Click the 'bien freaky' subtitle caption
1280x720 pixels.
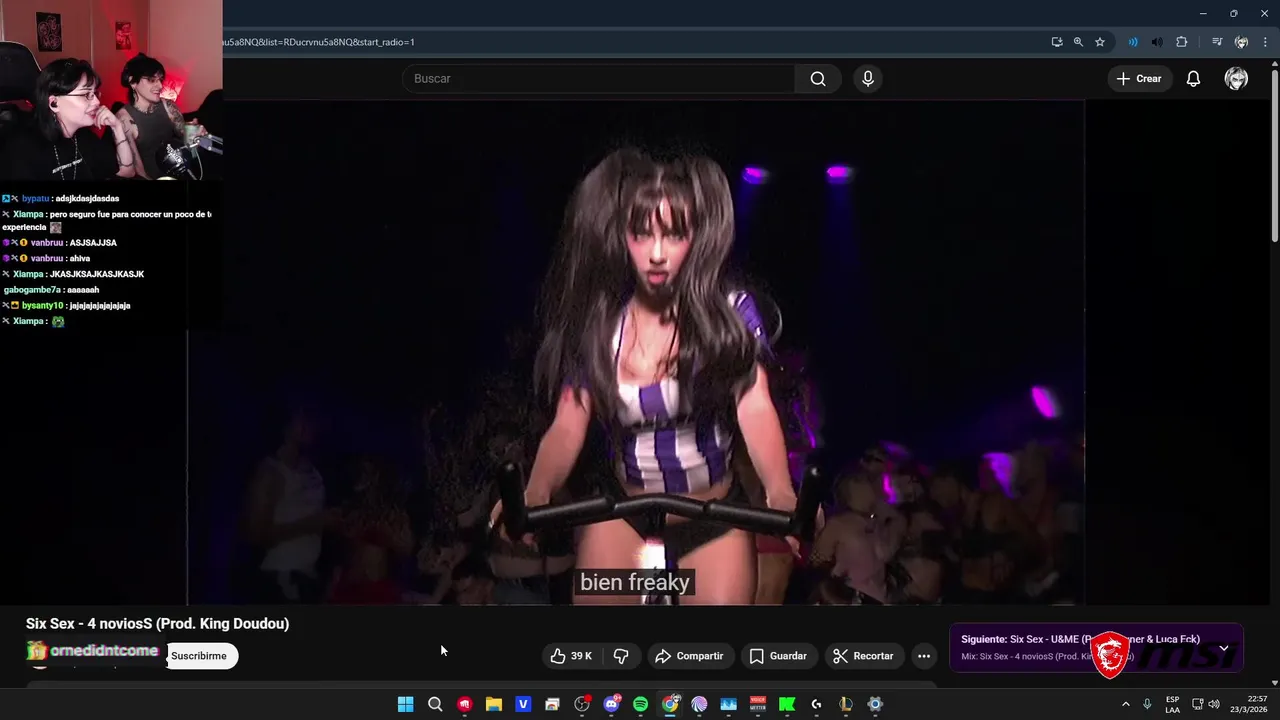pyautogui.click(x=635, y=582)
